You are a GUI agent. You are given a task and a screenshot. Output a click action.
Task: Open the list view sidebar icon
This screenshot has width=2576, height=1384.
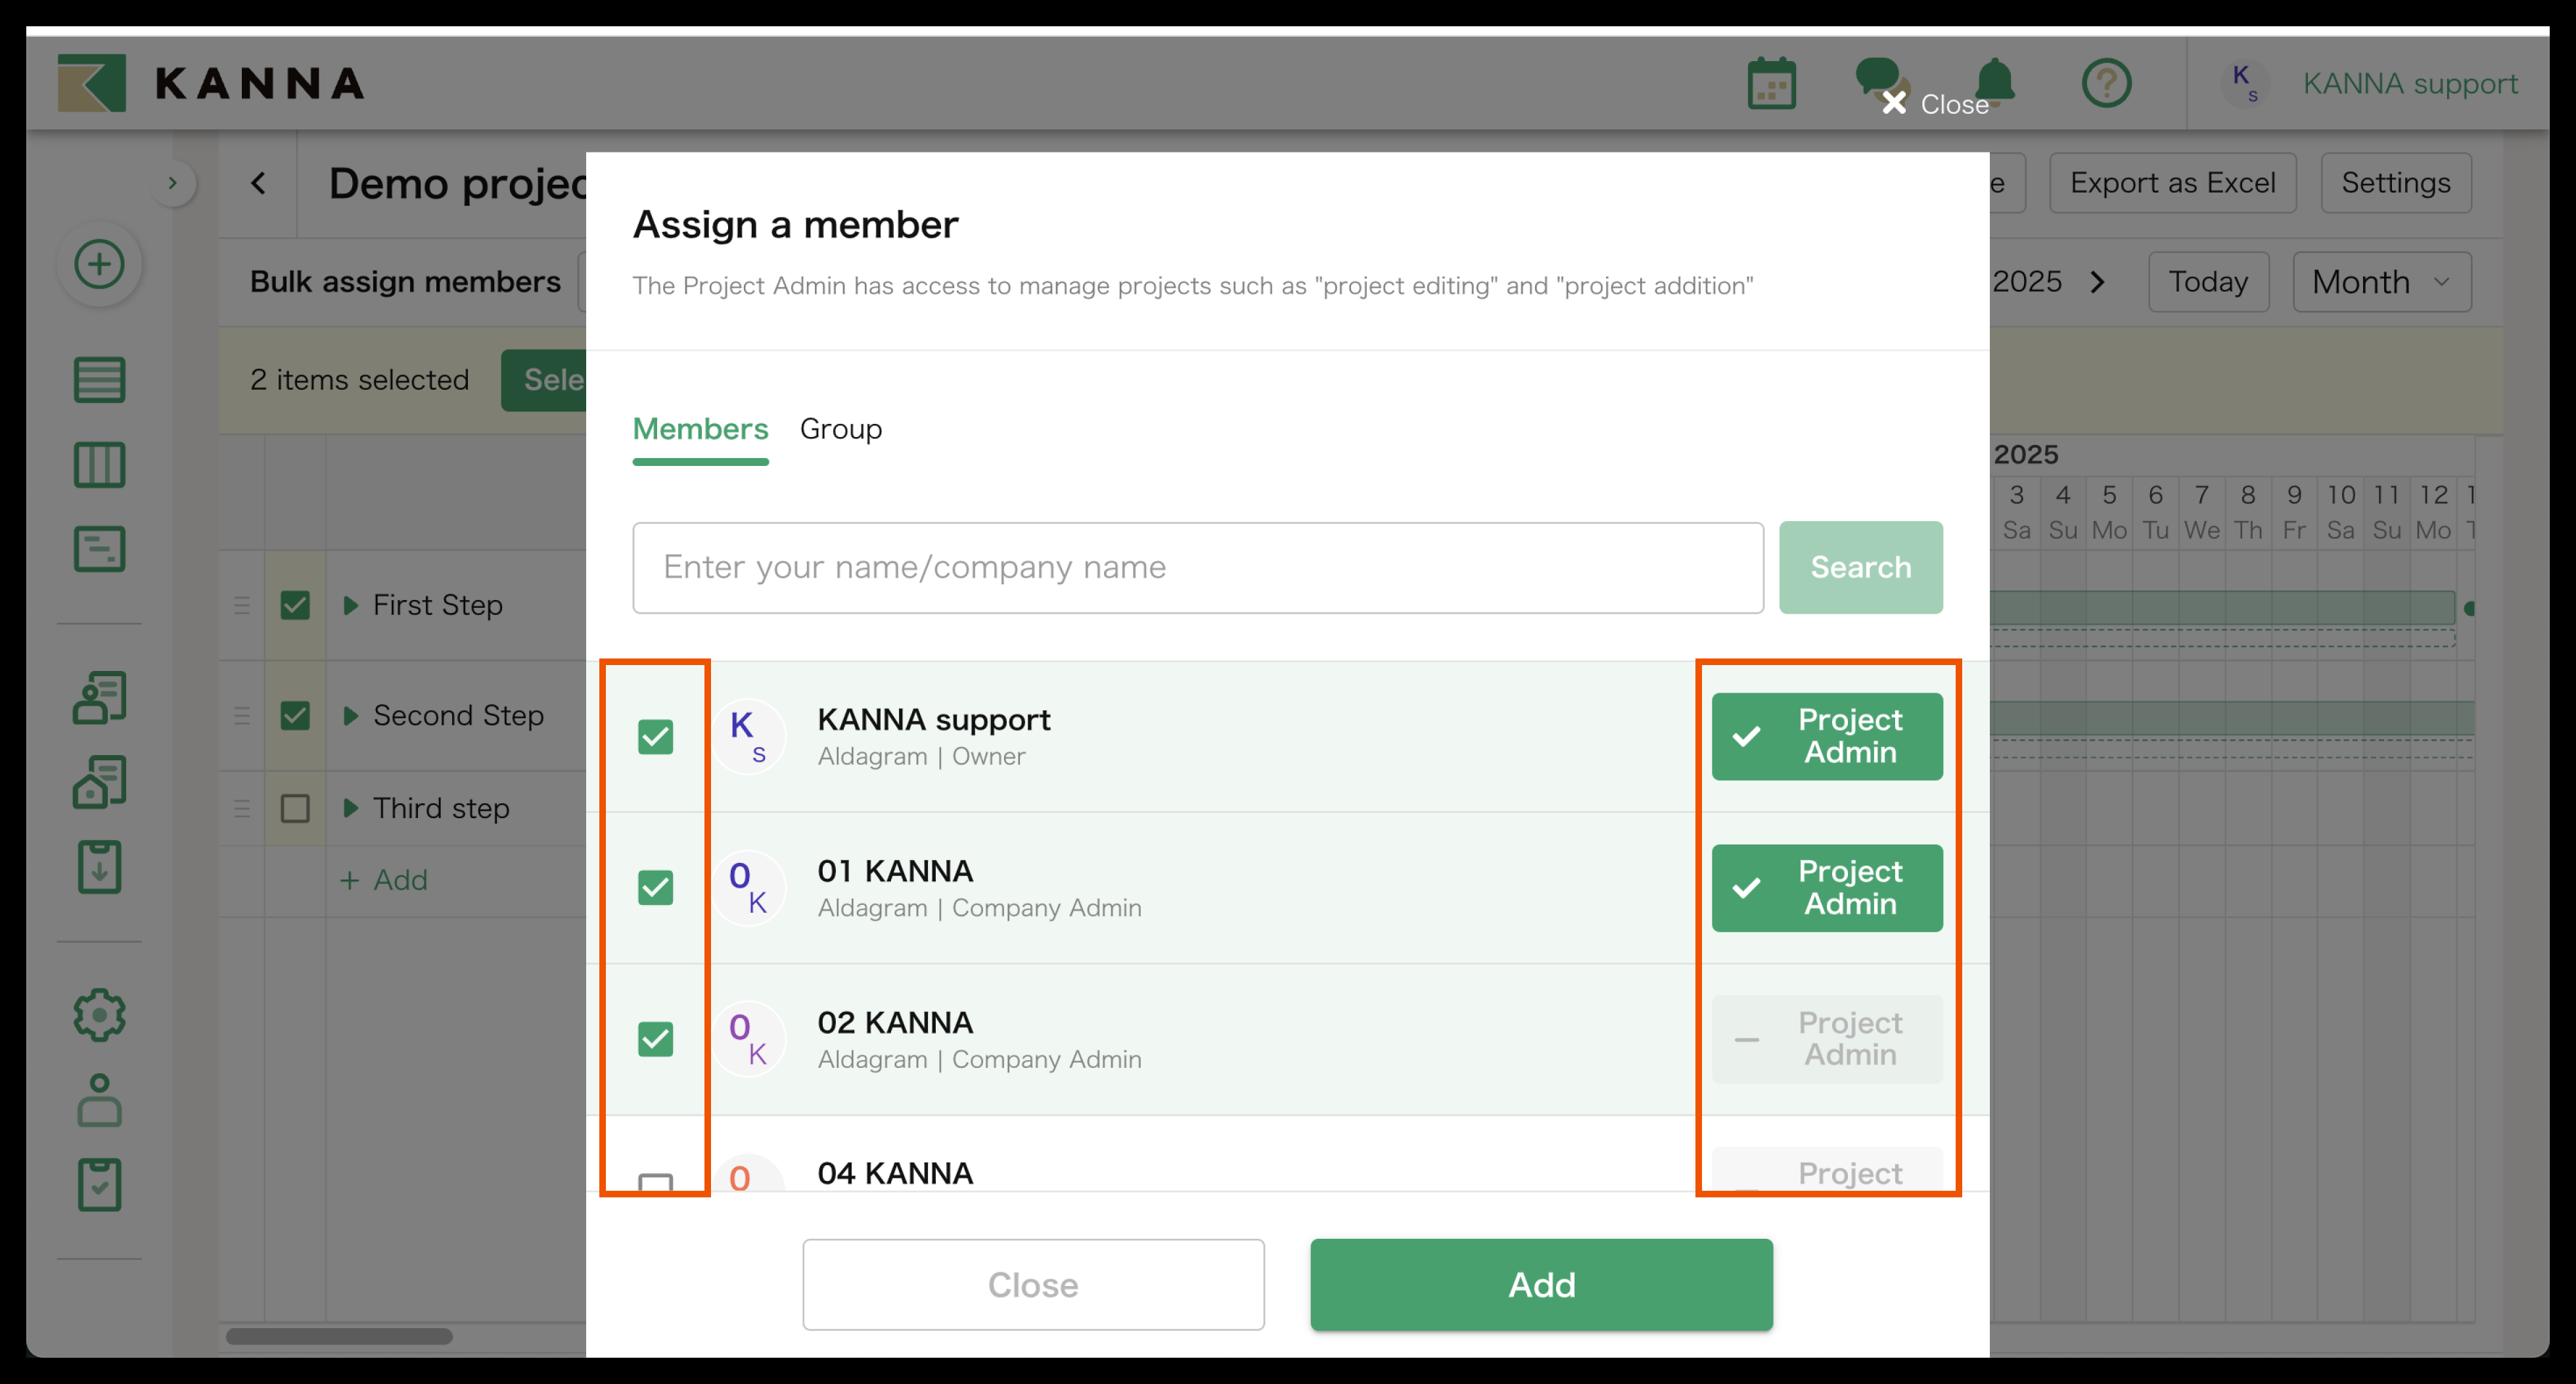tap(99, 380)
